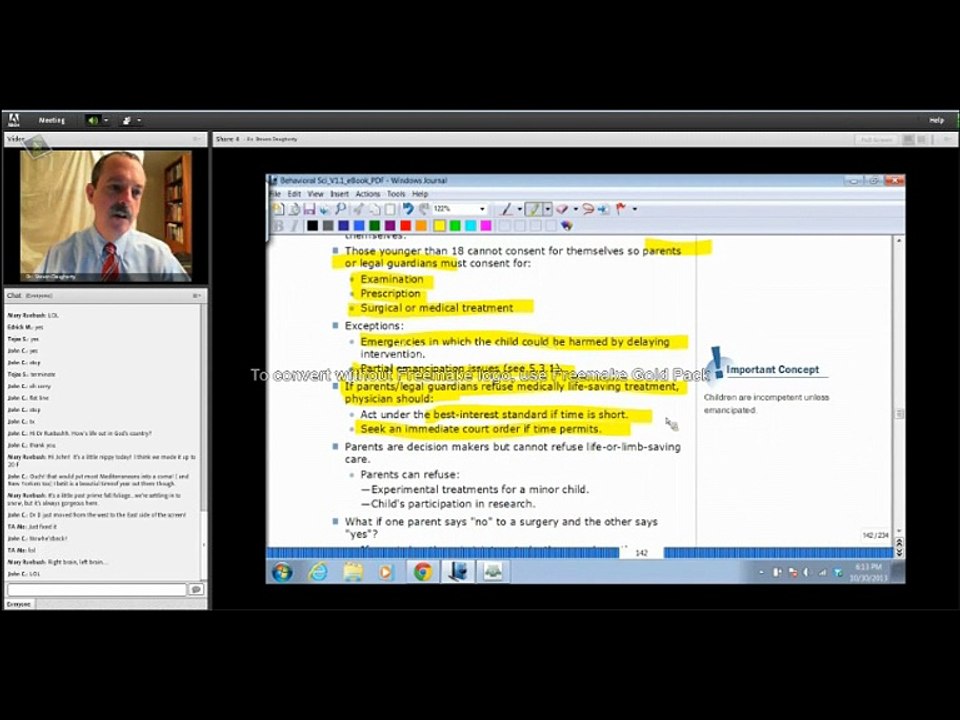Click the chat message input field
This screenshot has width=960, height=720.
pyautogui.click(x=97, y=589)
